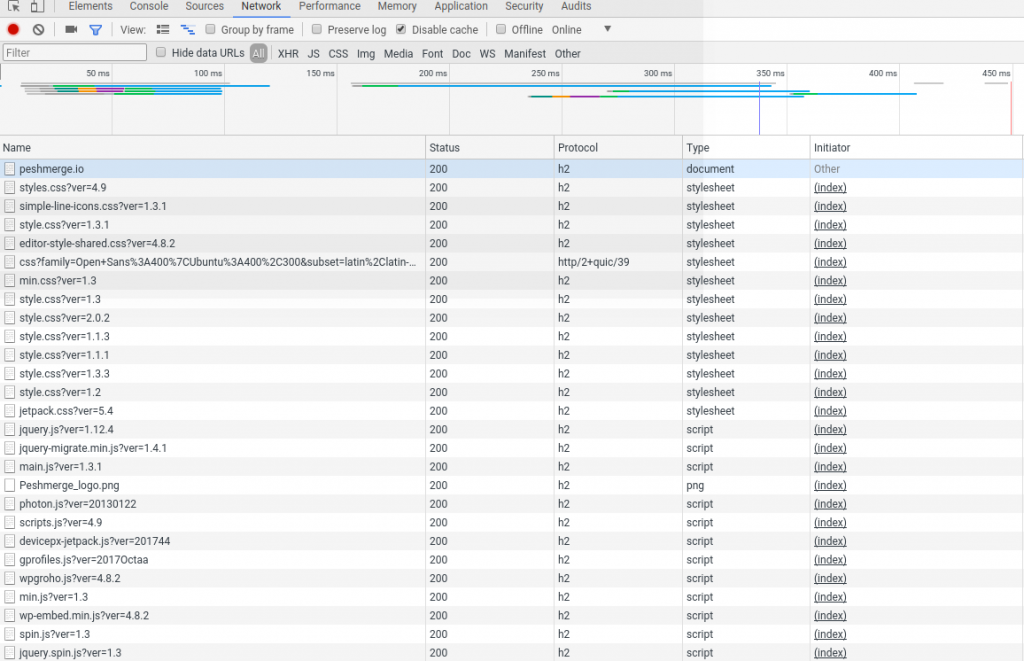
Task: Select the wp-embed.min.js?ver=4.8.2 request
Action: tap(512, 615)
